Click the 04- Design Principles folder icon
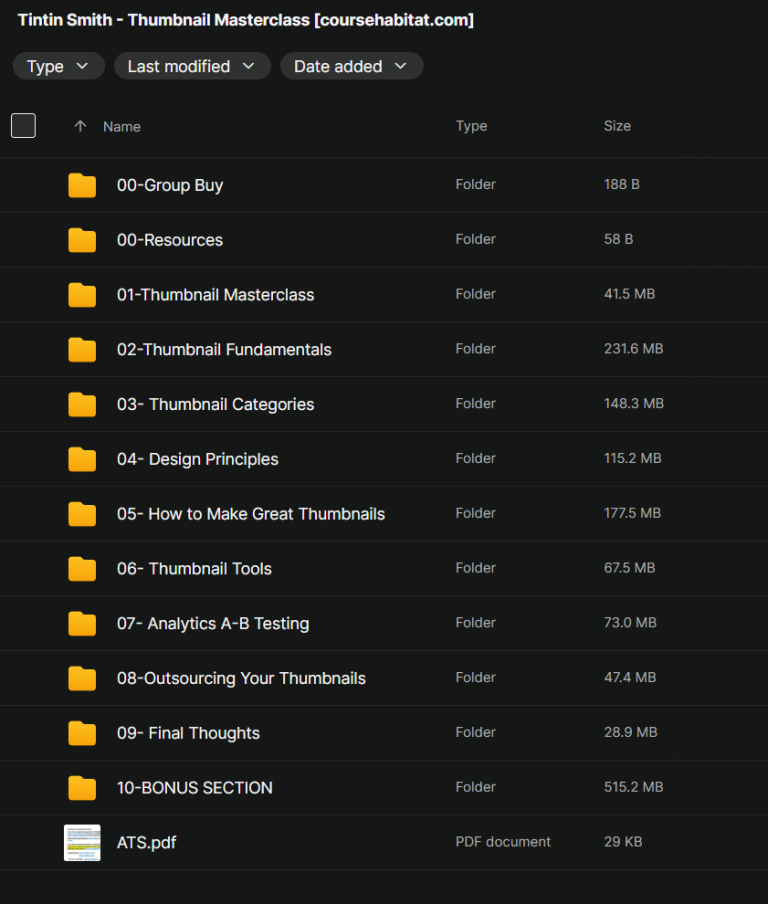Screen dimensions: 768x904 (x=82, y=459)
